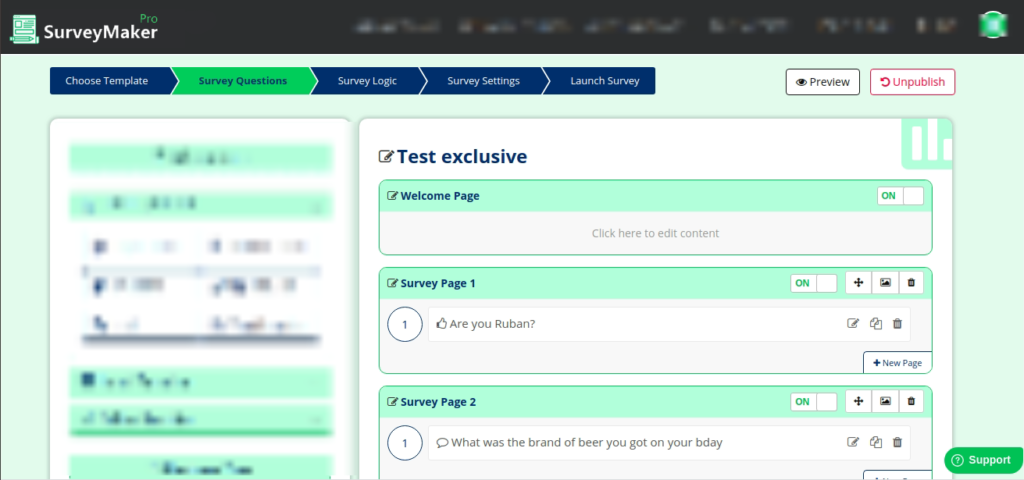Click the 'Test exclusive' title text
Image resolution: width=1024 pixels, height=480 pixels.
tap(462, 157)
